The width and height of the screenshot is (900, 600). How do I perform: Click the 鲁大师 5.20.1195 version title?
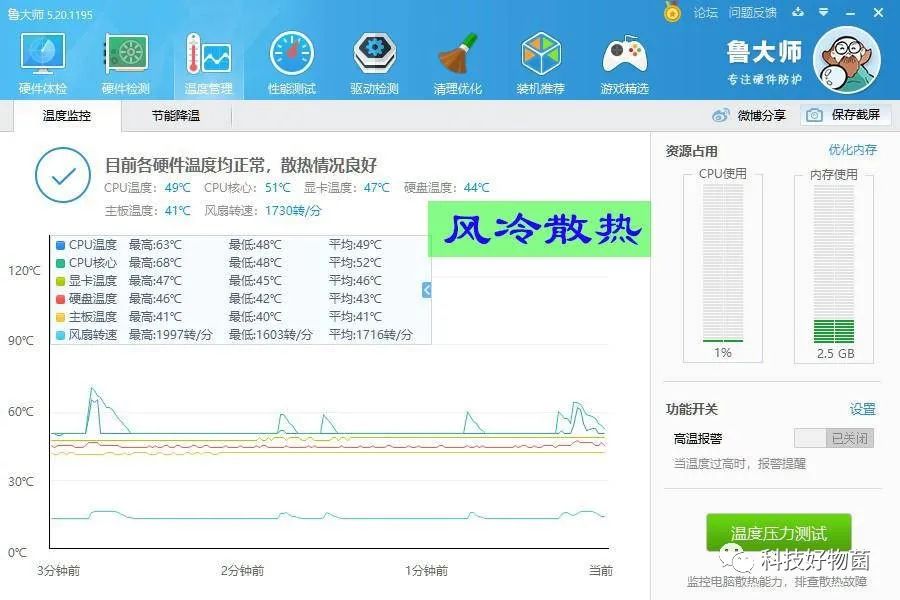pos(50,14)
